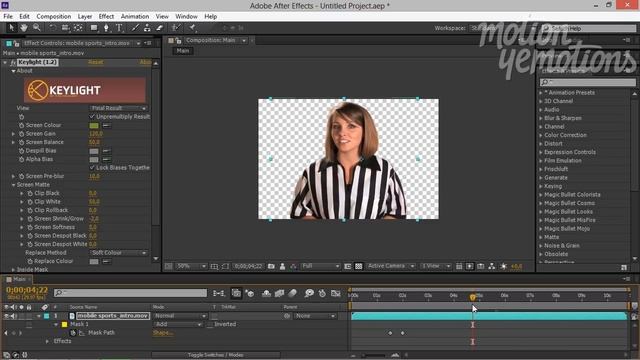Open grid and guide options icon
Viewport: 640px width, 360px height.
coord(214,267)
